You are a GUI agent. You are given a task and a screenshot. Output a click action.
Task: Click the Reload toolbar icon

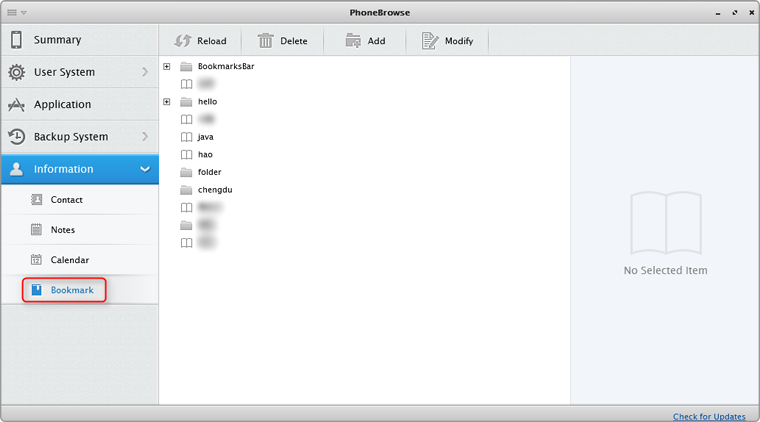pyautogui.click(x=183, y=41)
